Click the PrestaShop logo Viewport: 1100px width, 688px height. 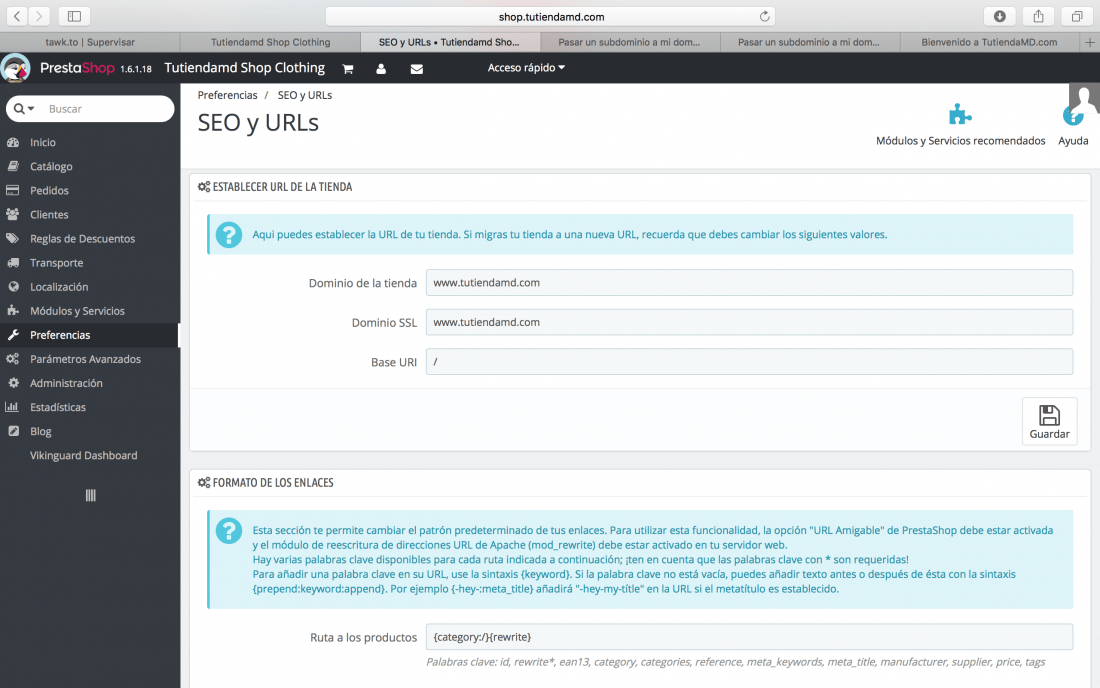77,68
